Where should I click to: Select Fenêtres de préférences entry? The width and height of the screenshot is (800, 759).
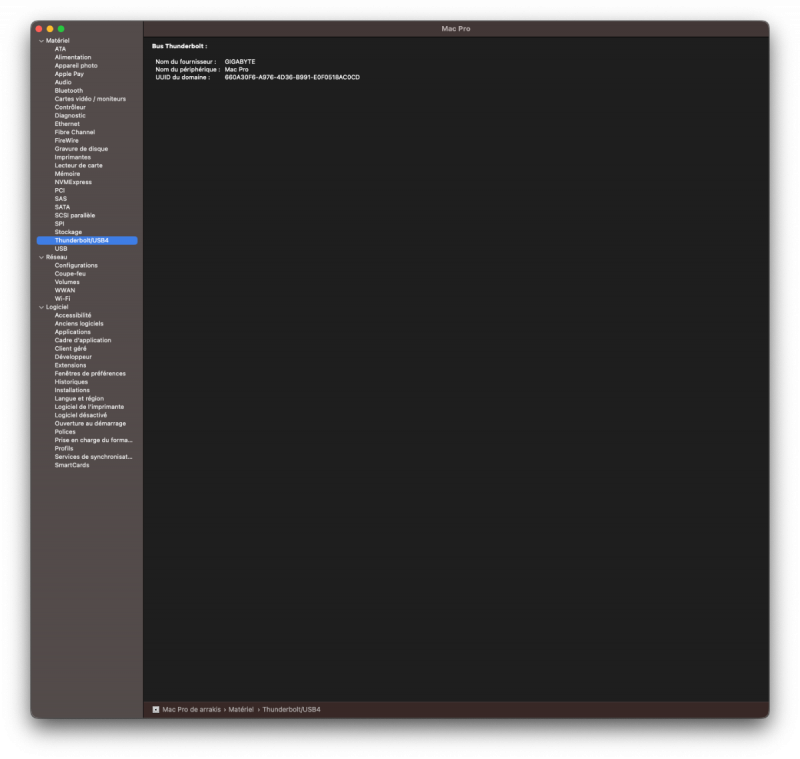point(90,374)
